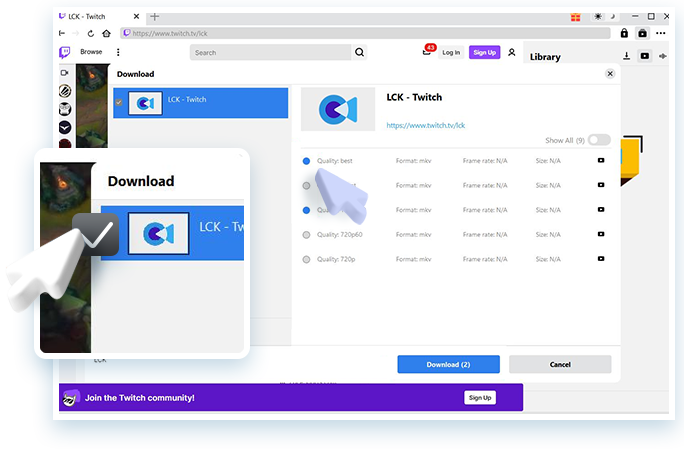Open the Browse menu item
The width and height of the screenshot is (684, 449).
[x=91, y=52]
